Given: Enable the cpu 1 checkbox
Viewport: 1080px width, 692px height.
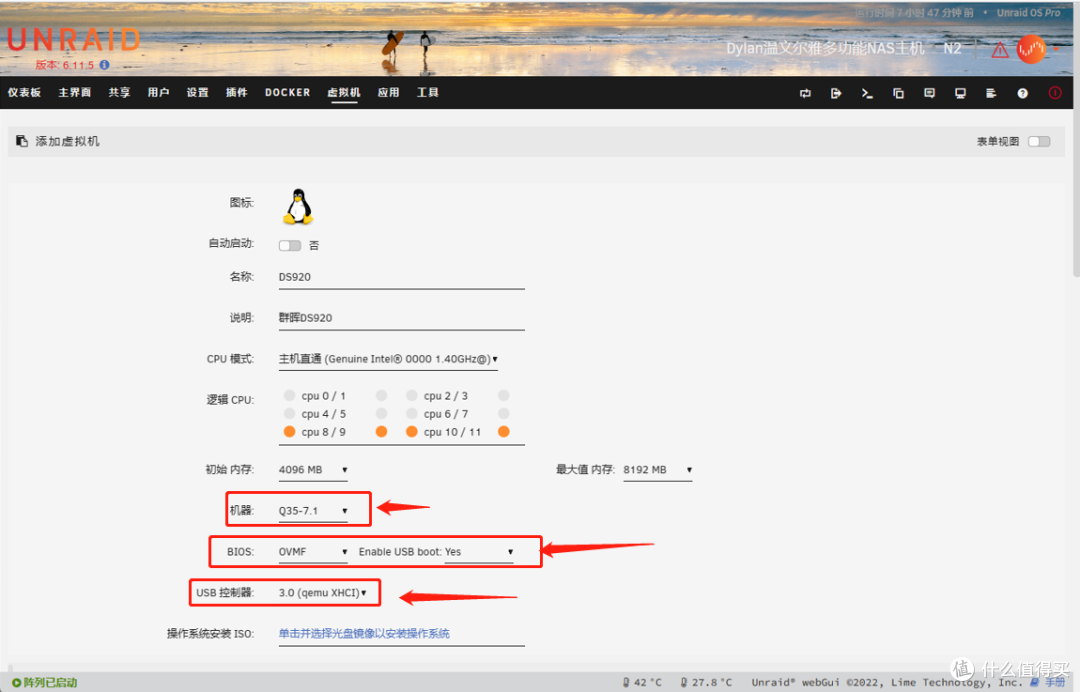Looking at the screenshot, I should (x=381, y=395).
